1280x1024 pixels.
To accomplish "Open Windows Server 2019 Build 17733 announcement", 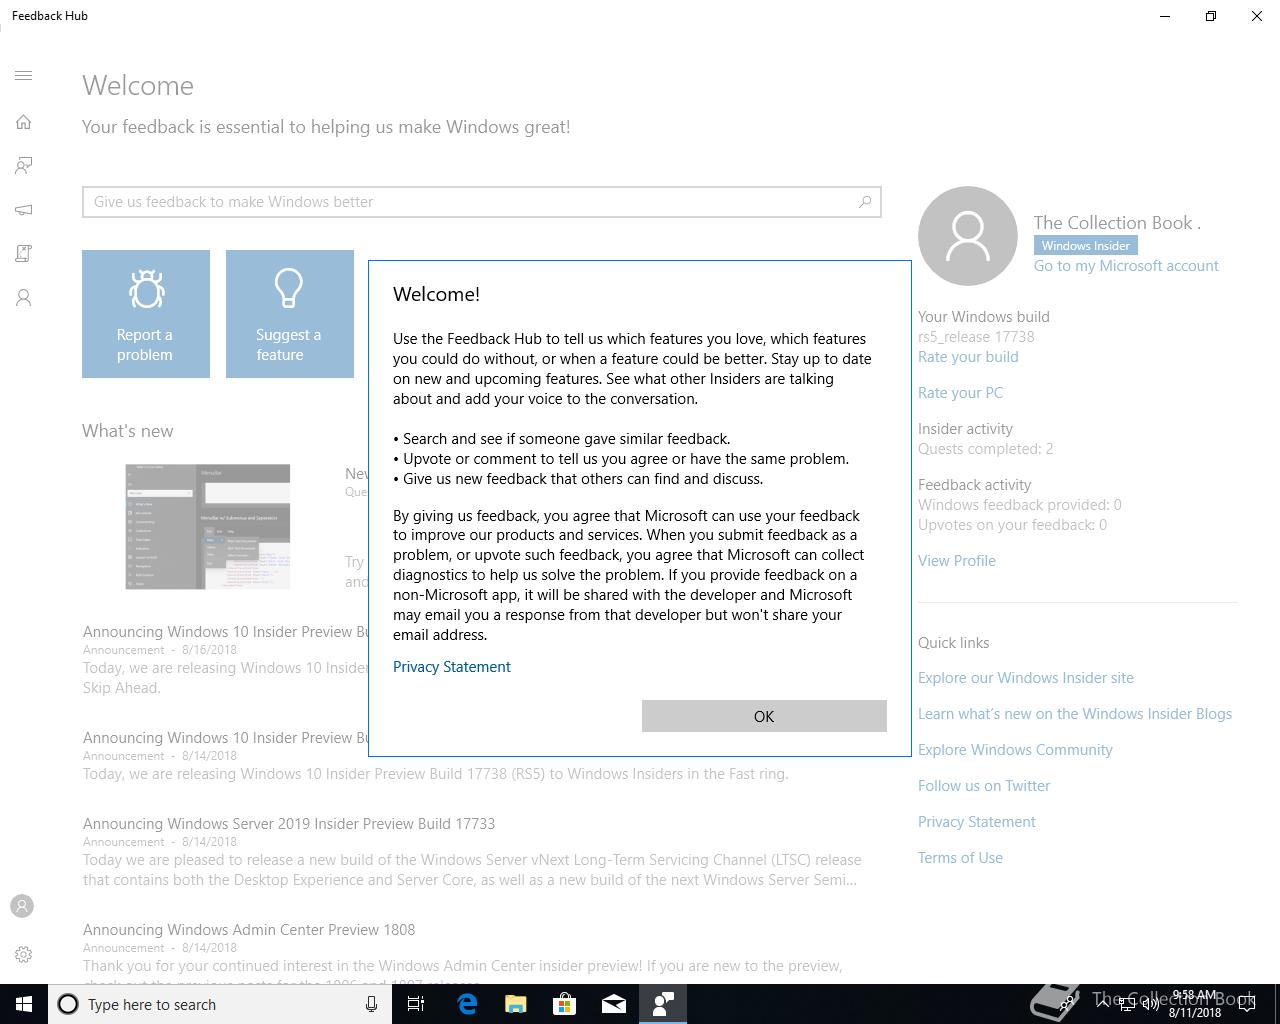I will tap(289, 824).
